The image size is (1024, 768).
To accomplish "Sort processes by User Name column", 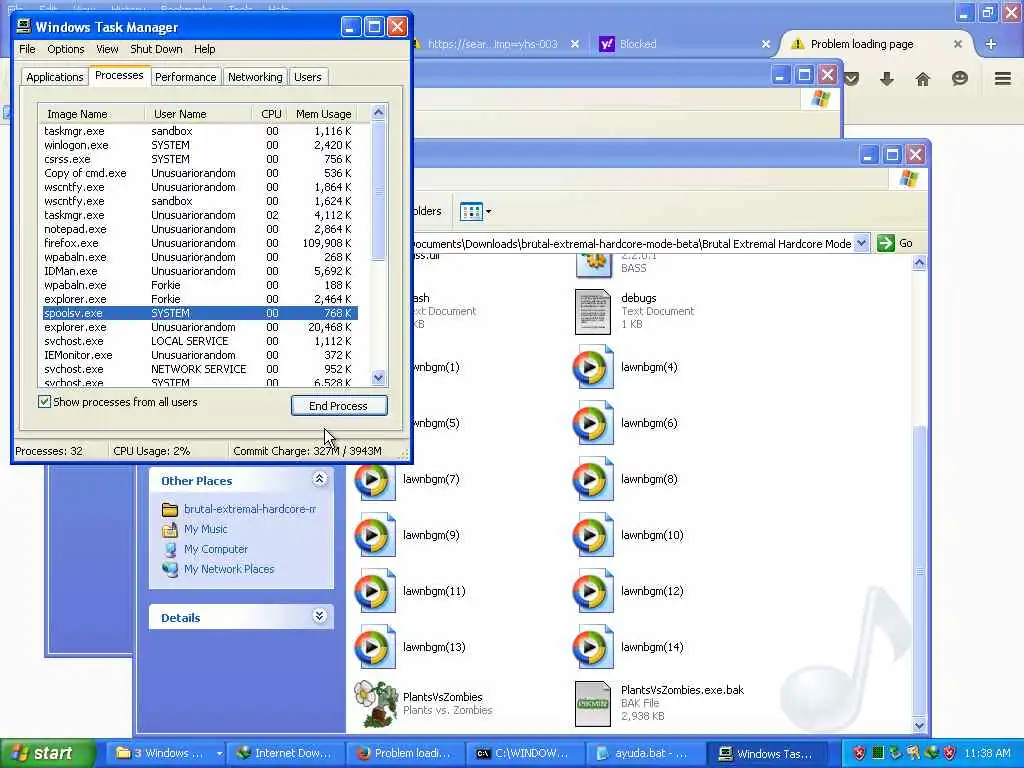I will (199, 114).
